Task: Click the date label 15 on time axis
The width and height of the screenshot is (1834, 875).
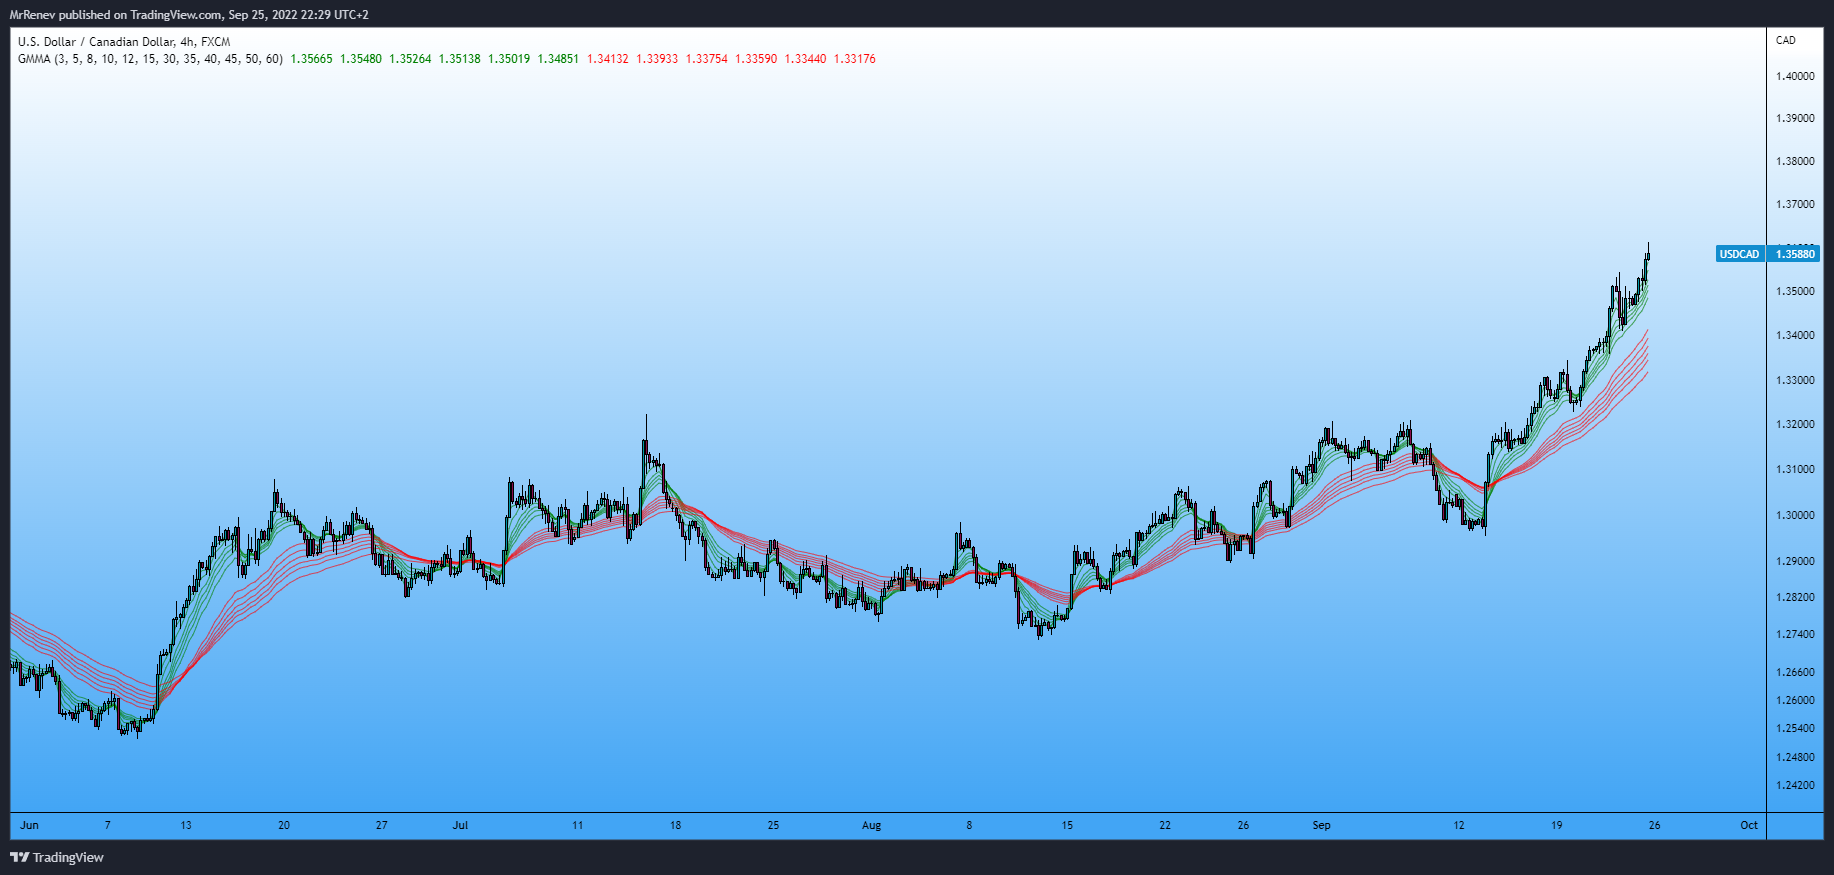Action: pos(1067,825)
